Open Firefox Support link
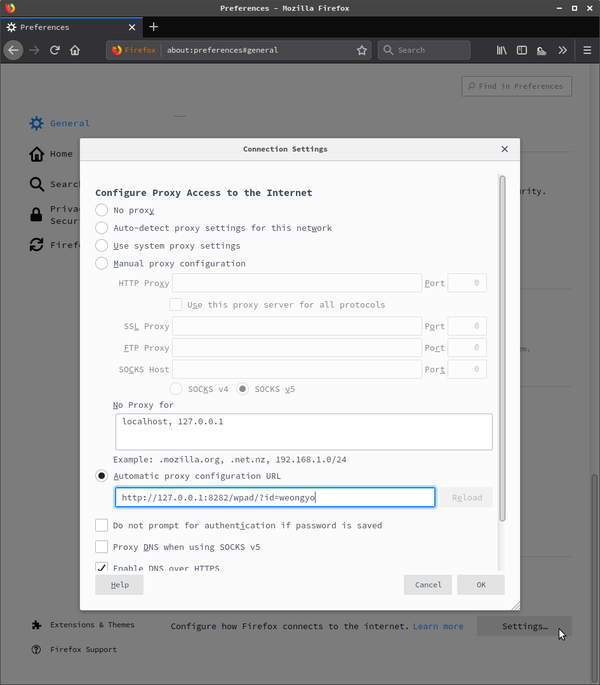This screenshot has height=685, width=600. tap(74, 650)
